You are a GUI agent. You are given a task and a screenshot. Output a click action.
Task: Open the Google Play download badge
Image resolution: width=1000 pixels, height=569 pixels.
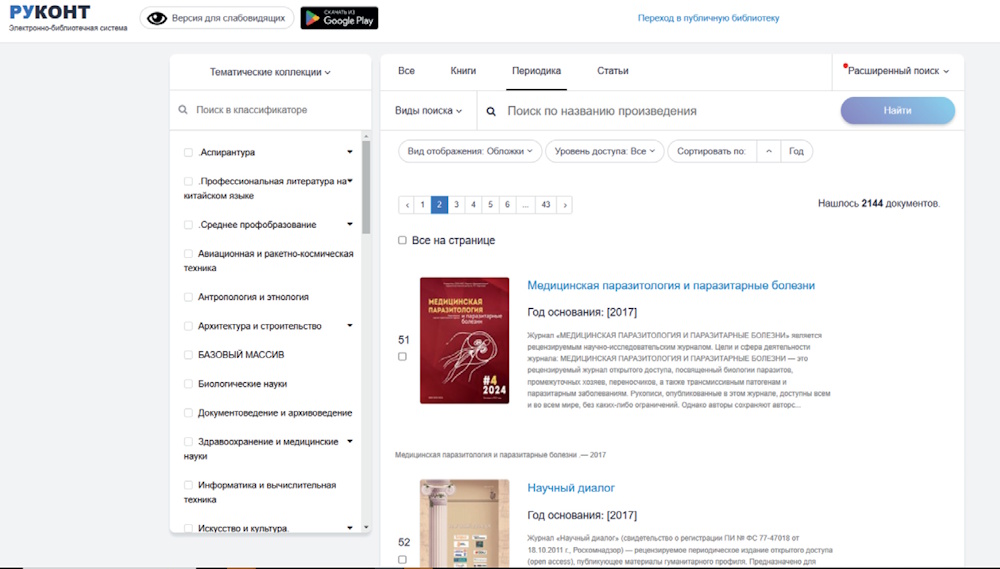[x=339, y=18]
